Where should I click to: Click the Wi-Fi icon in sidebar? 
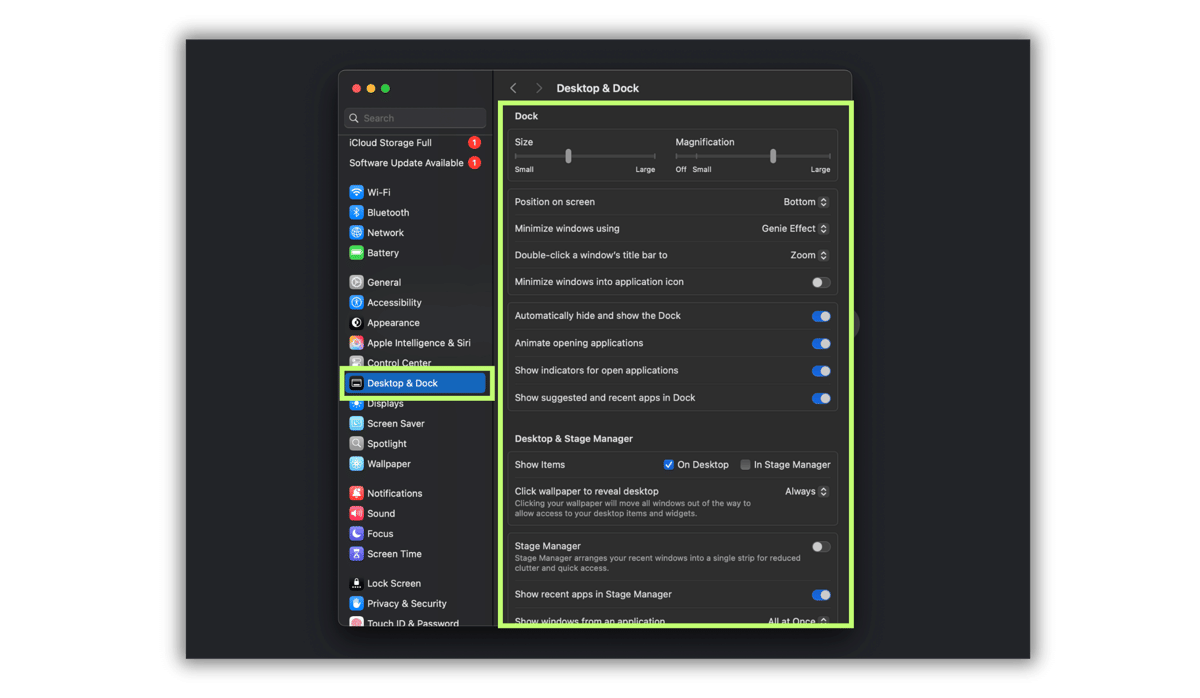[356, 192]
